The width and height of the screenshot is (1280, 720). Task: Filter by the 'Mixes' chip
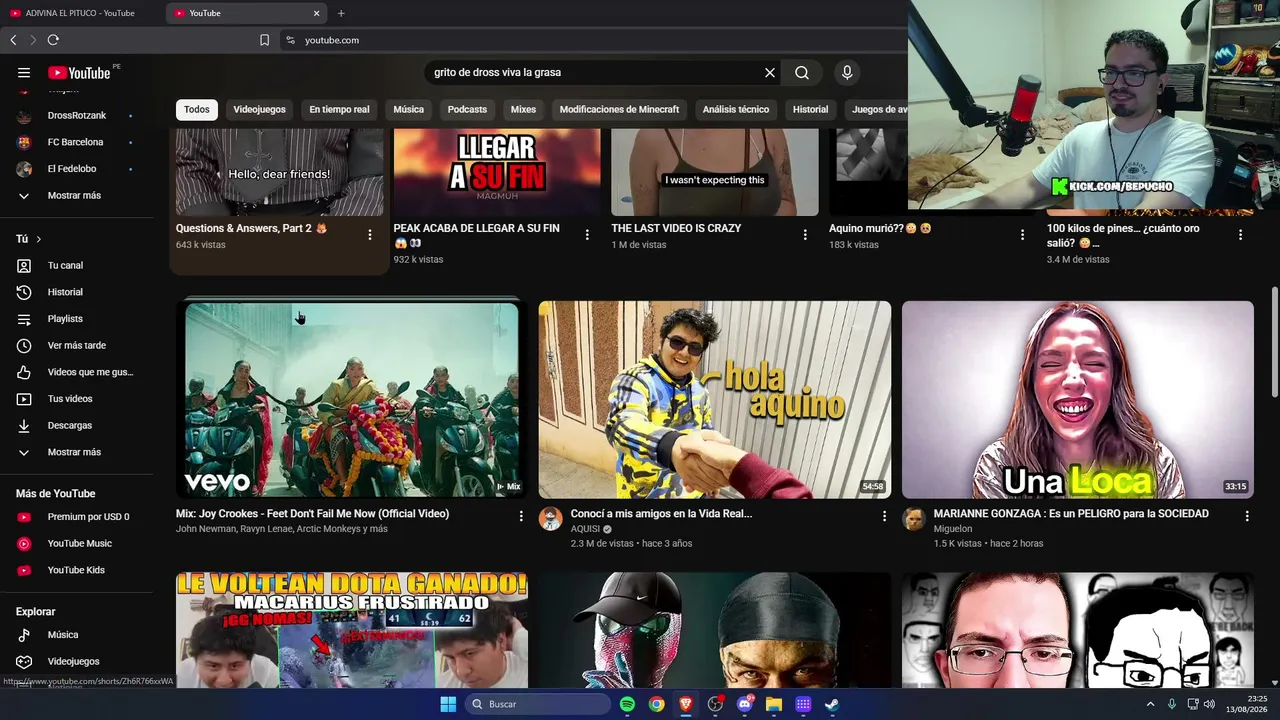click(523, 109)
